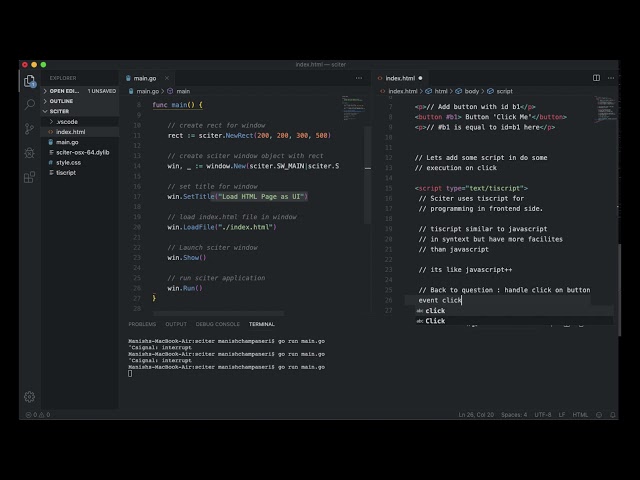The width and height of the screenshot is (640, 480).
Task: Open style.css in the file tree
Action: tap(80, 162)
